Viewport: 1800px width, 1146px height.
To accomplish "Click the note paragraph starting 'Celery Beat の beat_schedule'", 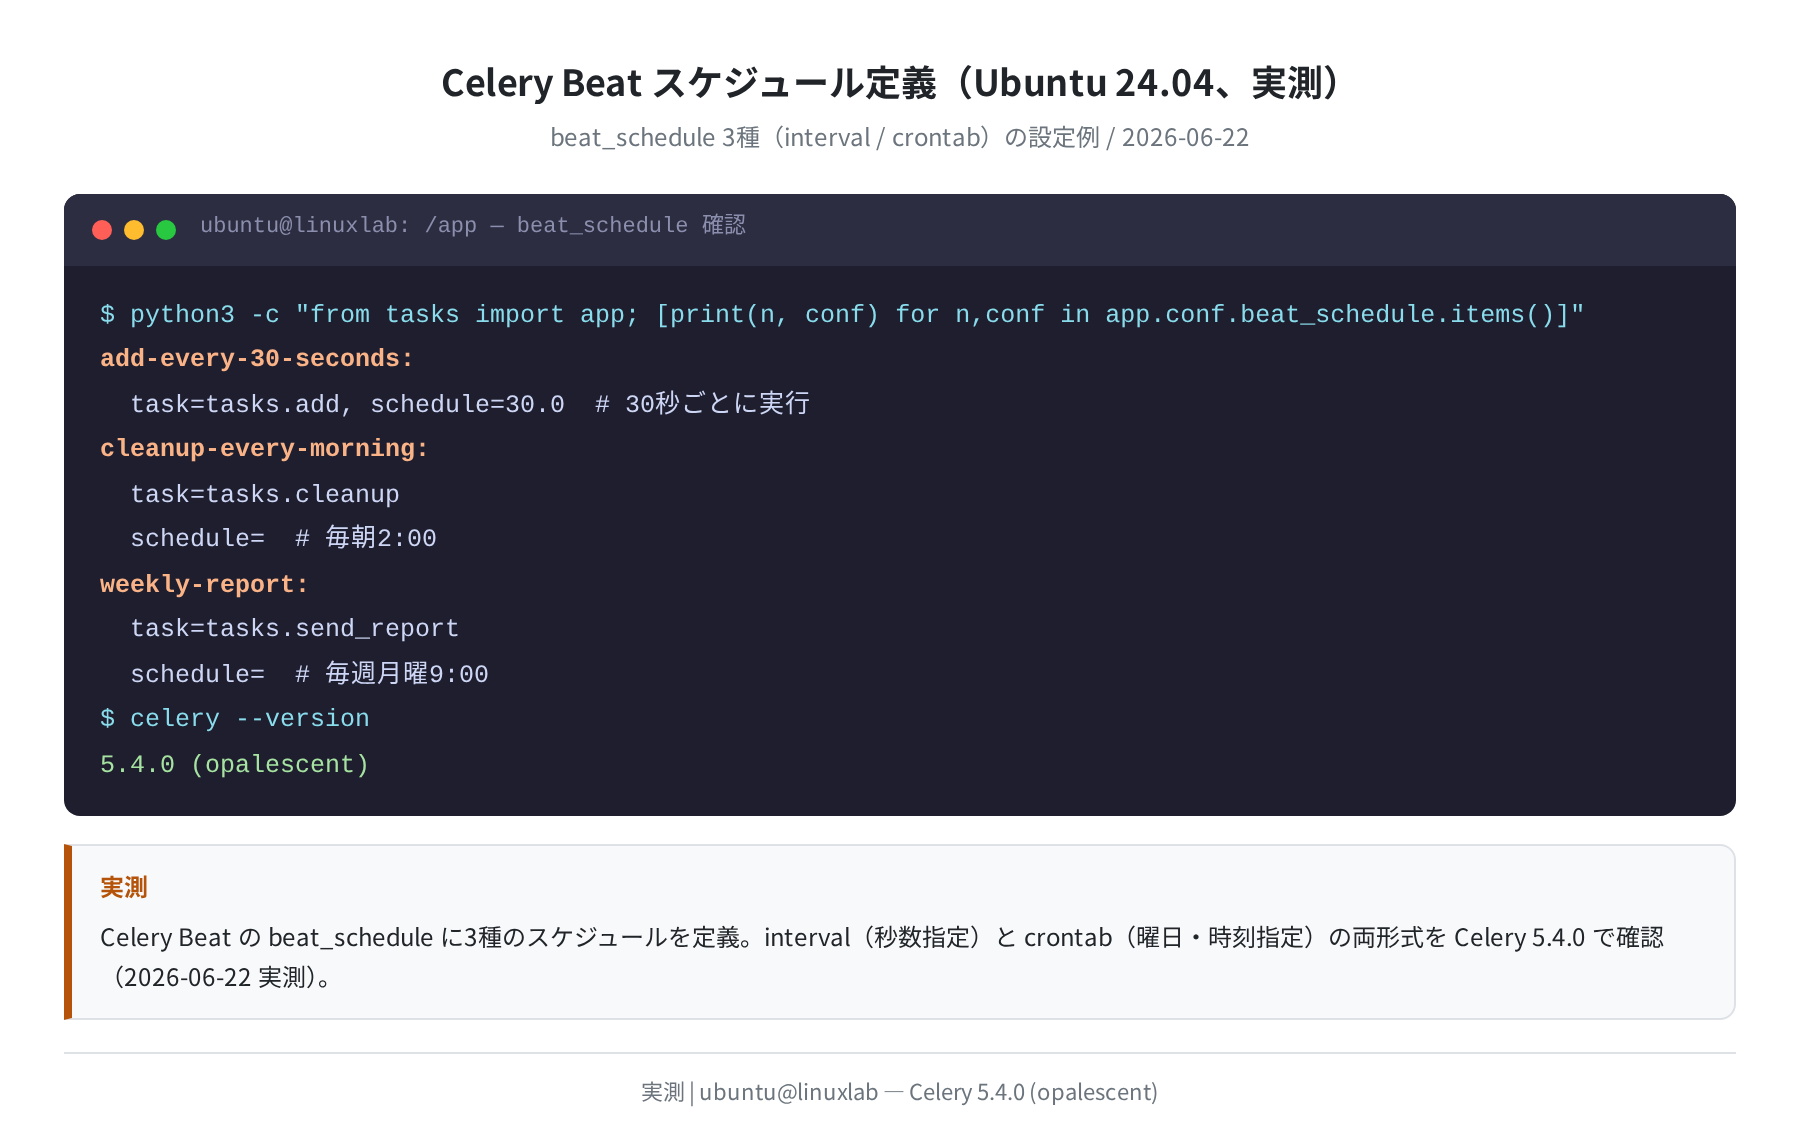I will (x=882, y=957).
